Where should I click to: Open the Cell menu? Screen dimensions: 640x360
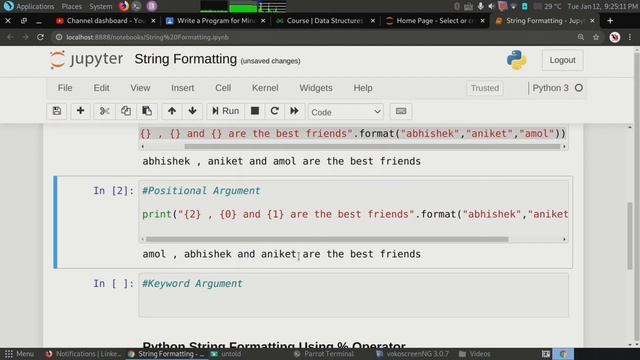(x=223, y=88)
